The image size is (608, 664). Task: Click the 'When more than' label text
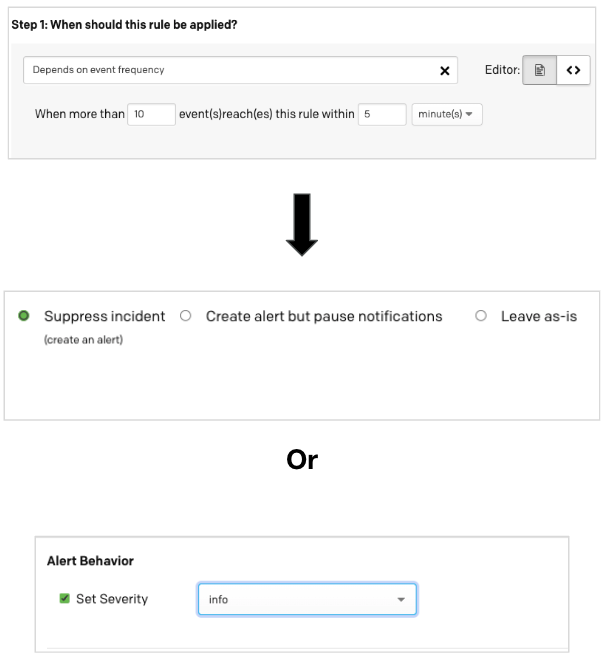[x=79, y=114]
